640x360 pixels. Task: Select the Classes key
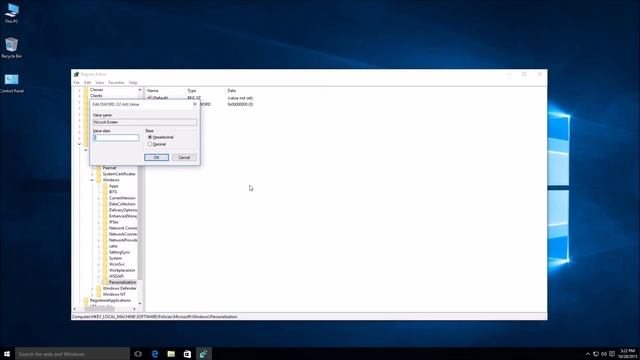pyautogui.click(x=97, y=90)
